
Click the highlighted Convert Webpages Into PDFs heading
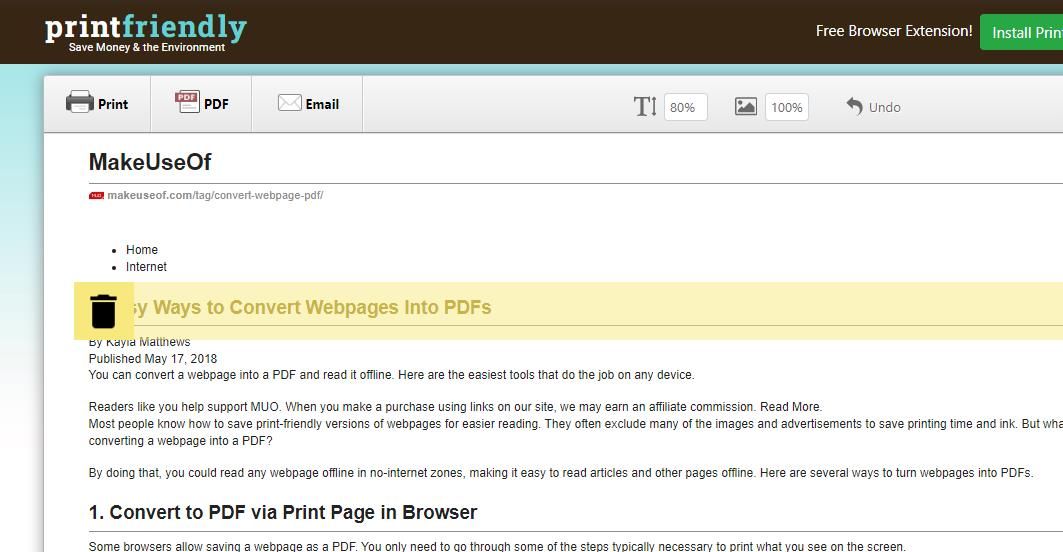pyautogui.click(x=320, y=307)
